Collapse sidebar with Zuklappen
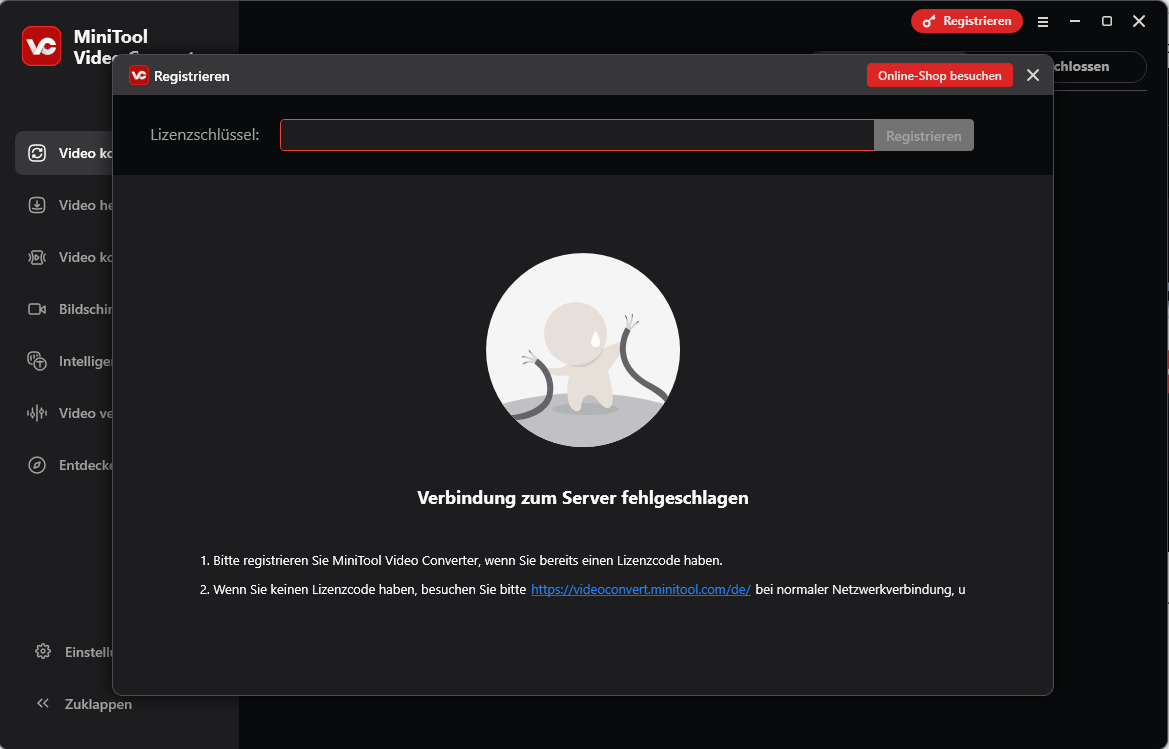 click(x=84, y=704)
